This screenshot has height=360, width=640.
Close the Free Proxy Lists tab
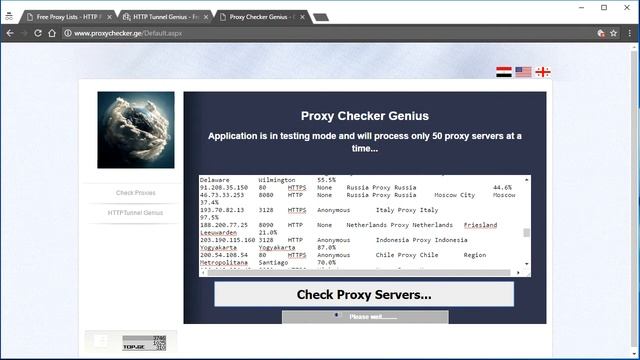coord(109,17)
